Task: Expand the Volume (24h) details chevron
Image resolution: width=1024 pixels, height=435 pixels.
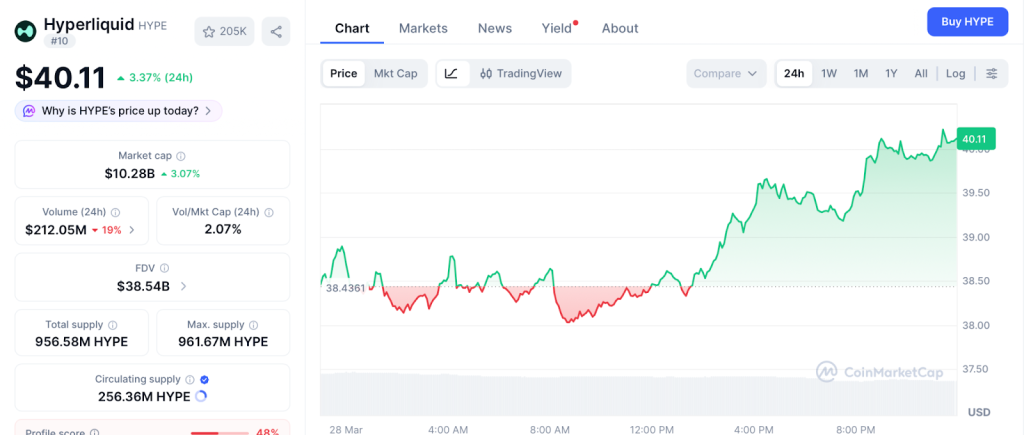Action: coord(132,230)
